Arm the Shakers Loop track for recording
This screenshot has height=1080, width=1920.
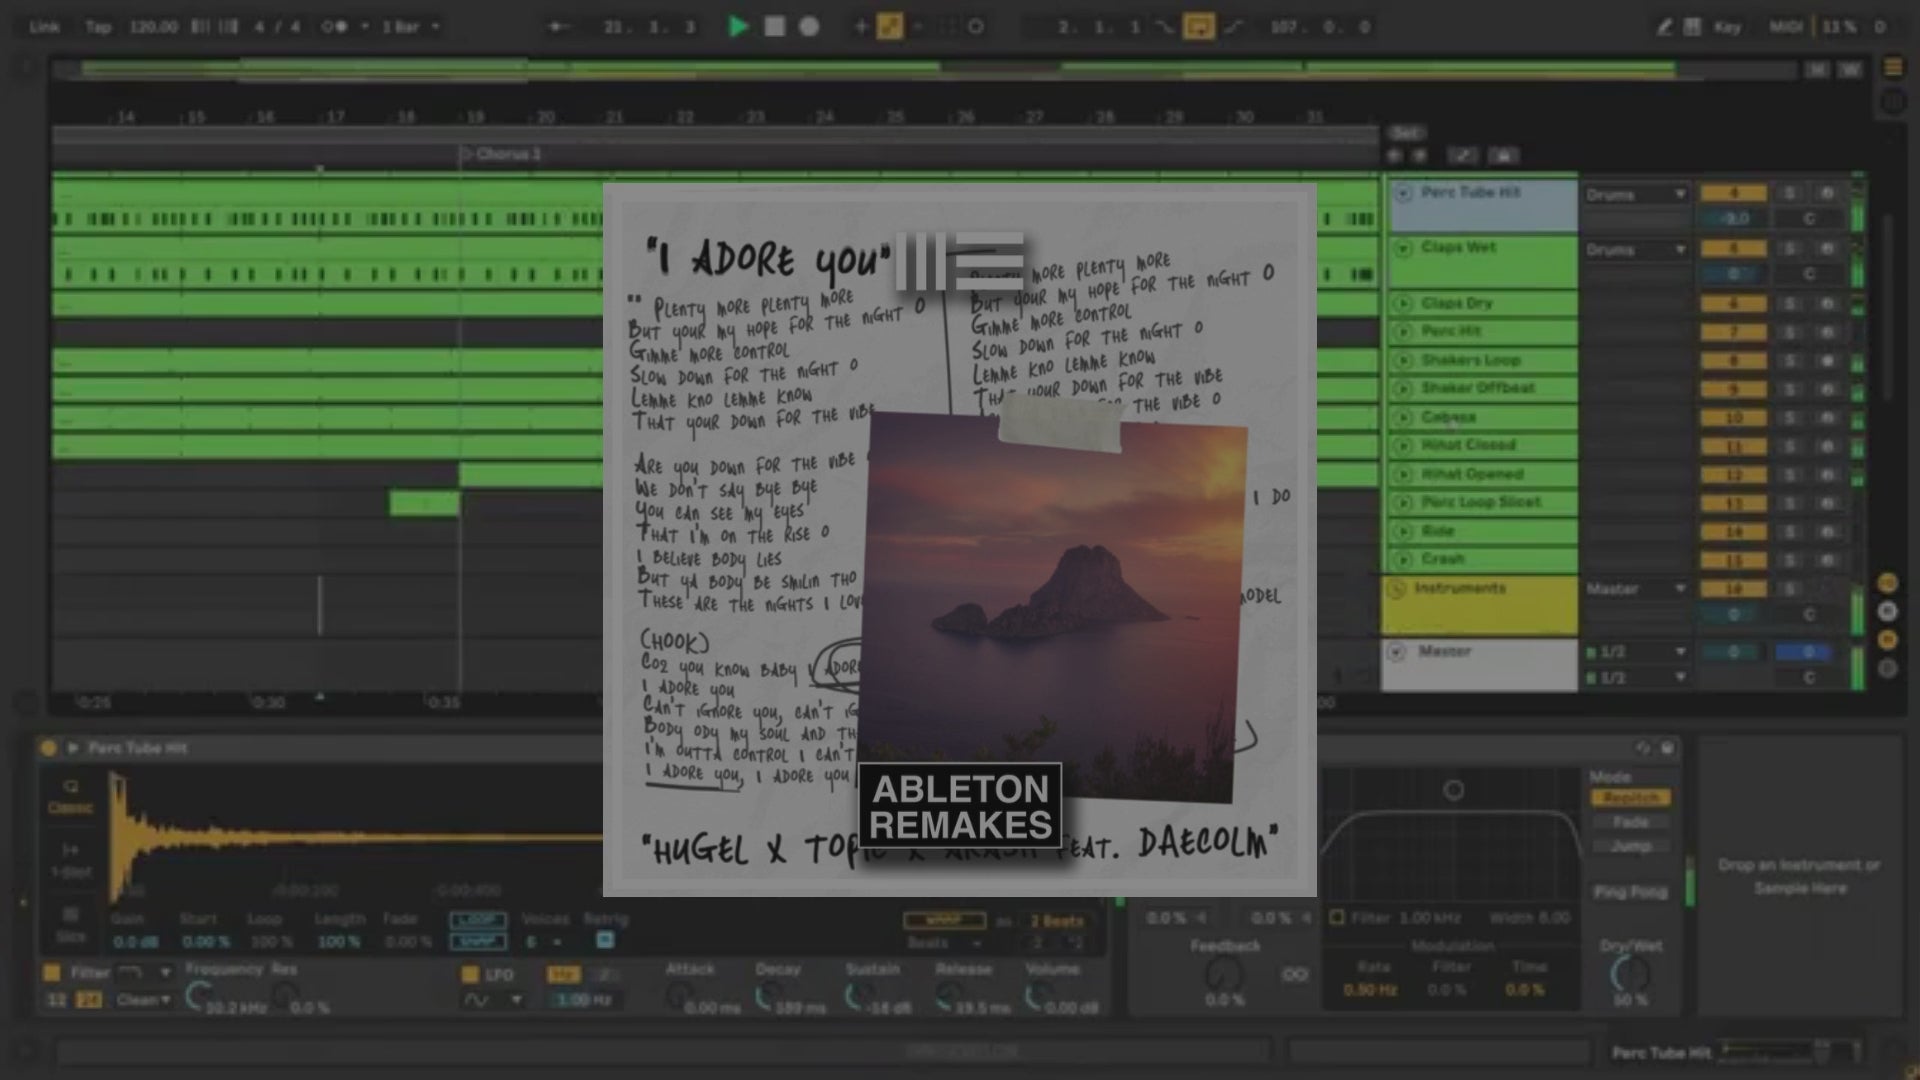click(1827, 361)
